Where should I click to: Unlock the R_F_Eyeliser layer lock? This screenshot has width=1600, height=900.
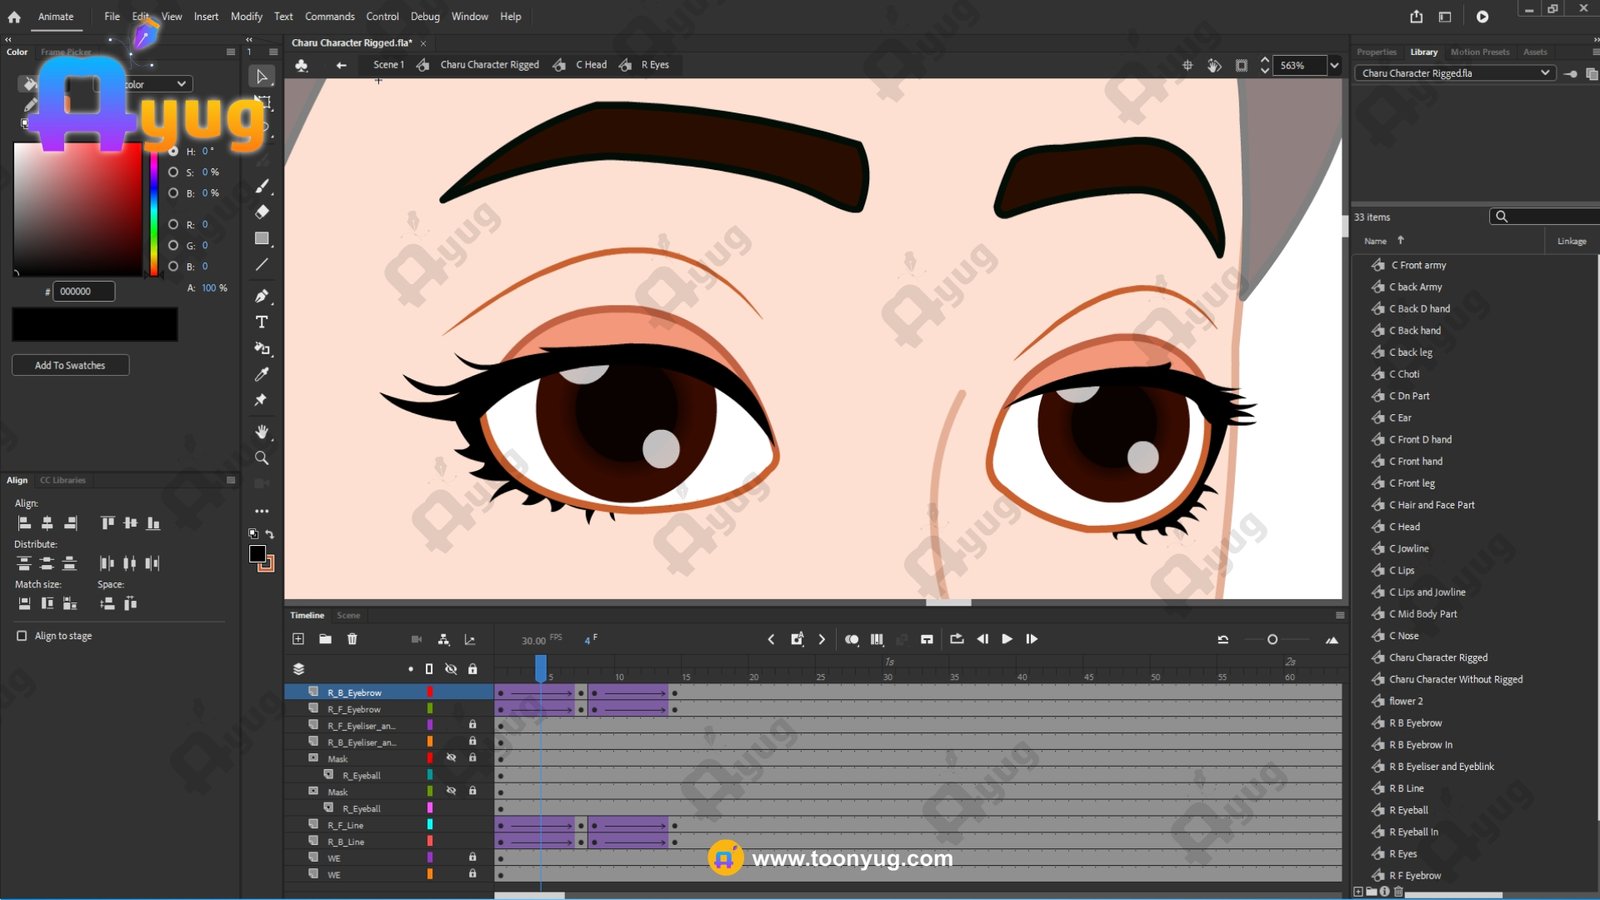(472, 725)
